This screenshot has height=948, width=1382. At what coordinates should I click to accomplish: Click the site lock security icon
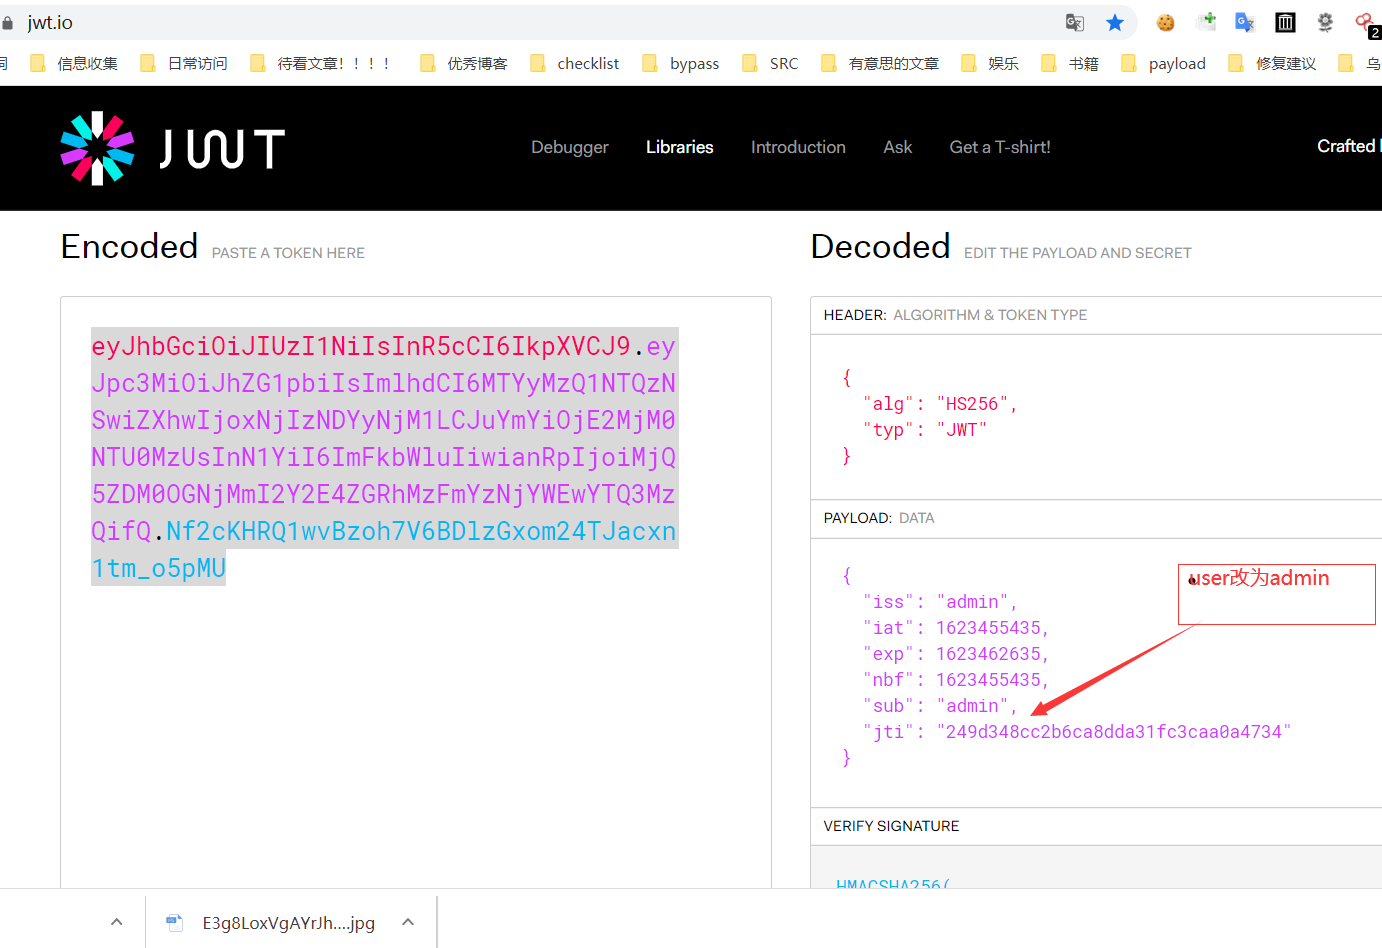8,22
